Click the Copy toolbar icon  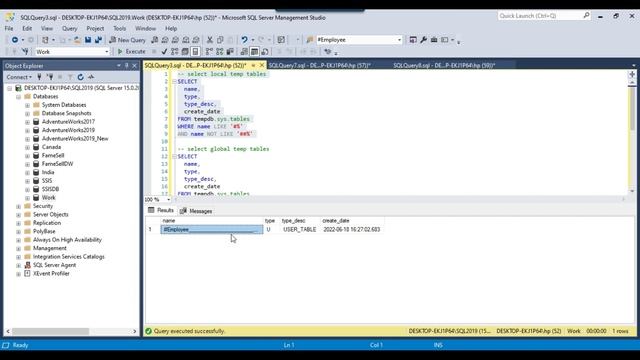(x=220, y=40)
